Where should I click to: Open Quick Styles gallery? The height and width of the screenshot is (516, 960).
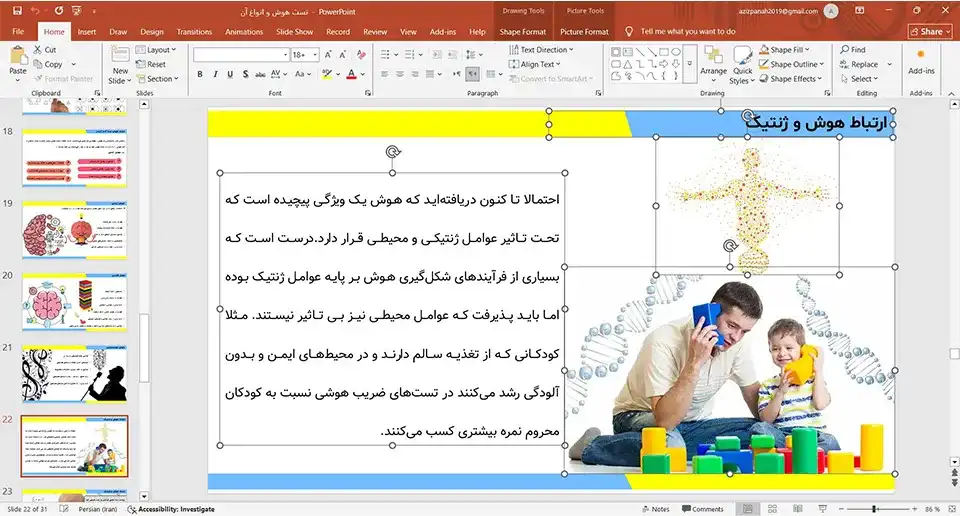(741, 65)
